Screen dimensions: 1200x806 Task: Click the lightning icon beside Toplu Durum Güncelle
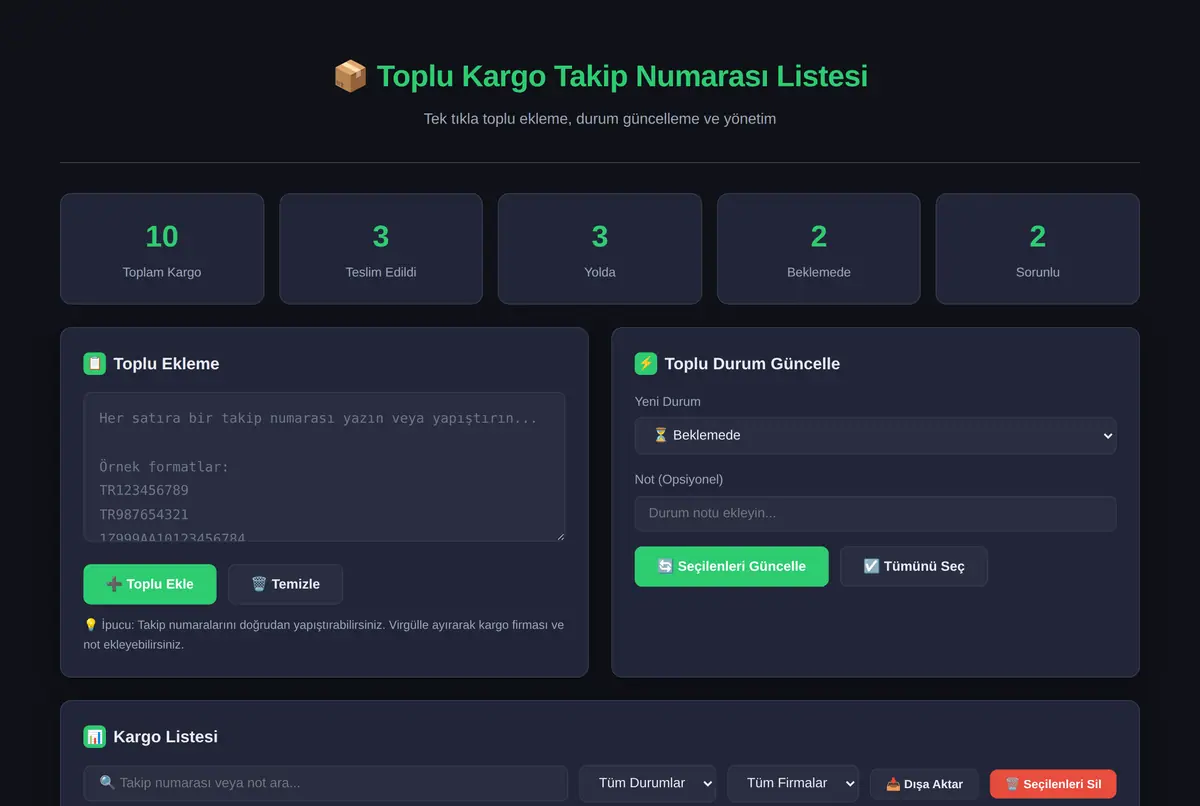[646, 364]
